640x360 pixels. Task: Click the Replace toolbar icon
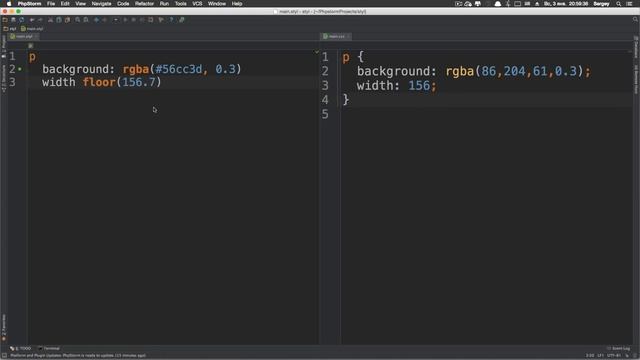(86, 20)
